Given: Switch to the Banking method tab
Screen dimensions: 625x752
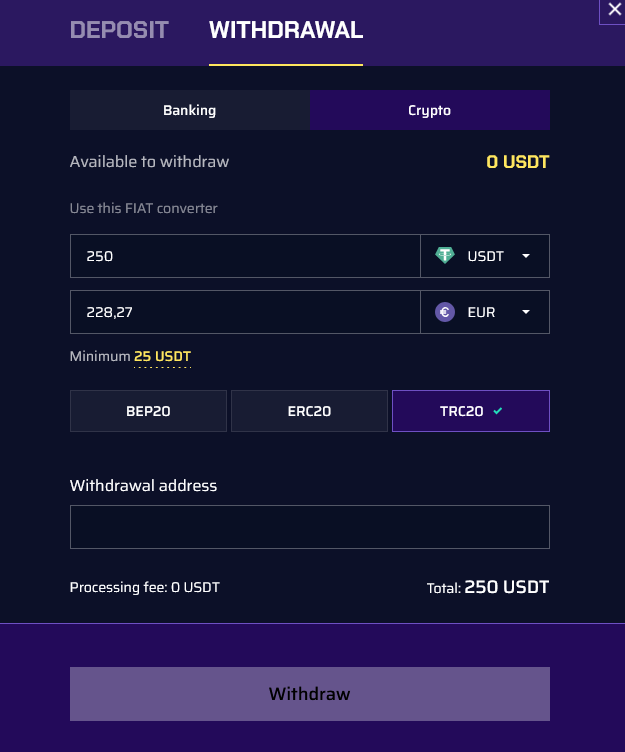Looking at the screenshot, I should point(189,110).
